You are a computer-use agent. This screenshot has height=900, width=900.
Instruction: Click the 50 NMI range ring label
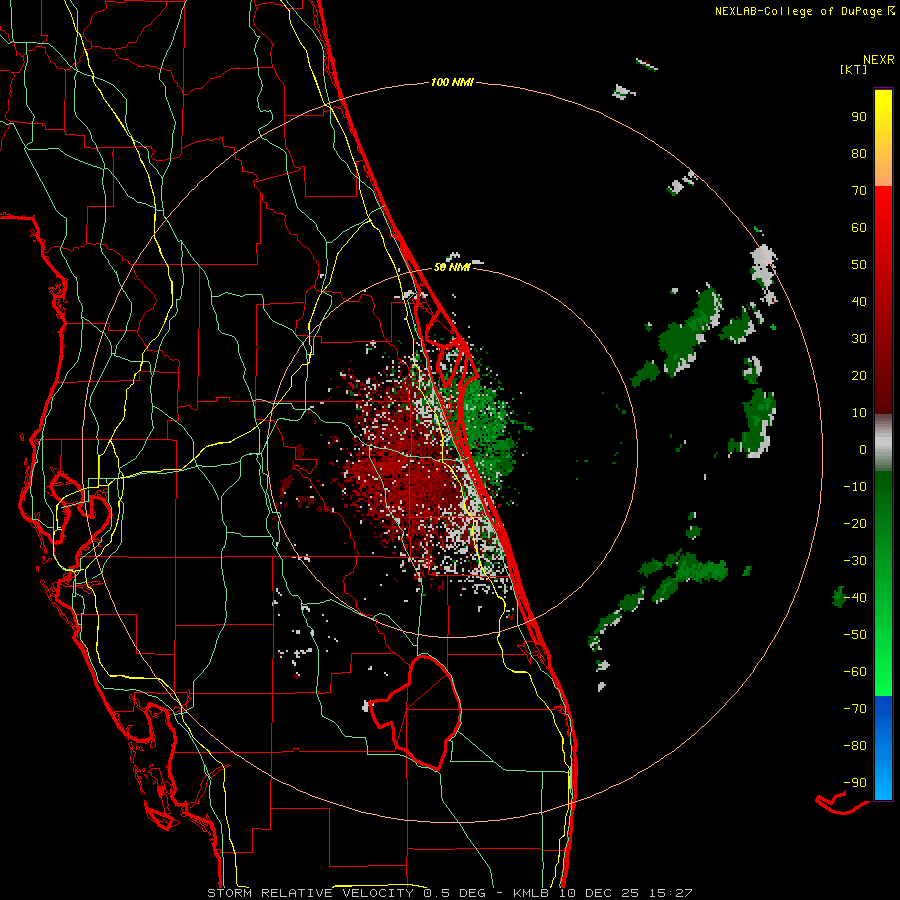(x=452, y=267)
